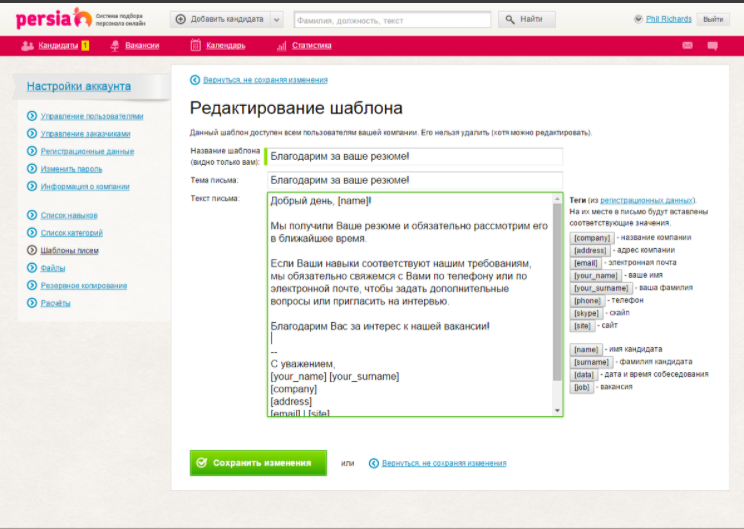Viewport: 744px width, 529px height.
Task: Open Резервное копирование
Action: coord(84,286)
